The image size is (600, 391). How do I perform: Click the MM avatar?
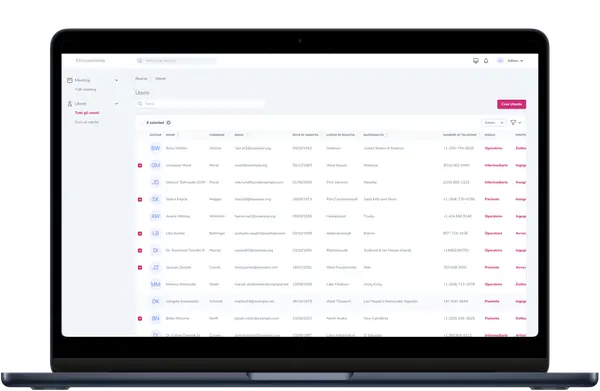pos(155,284)
